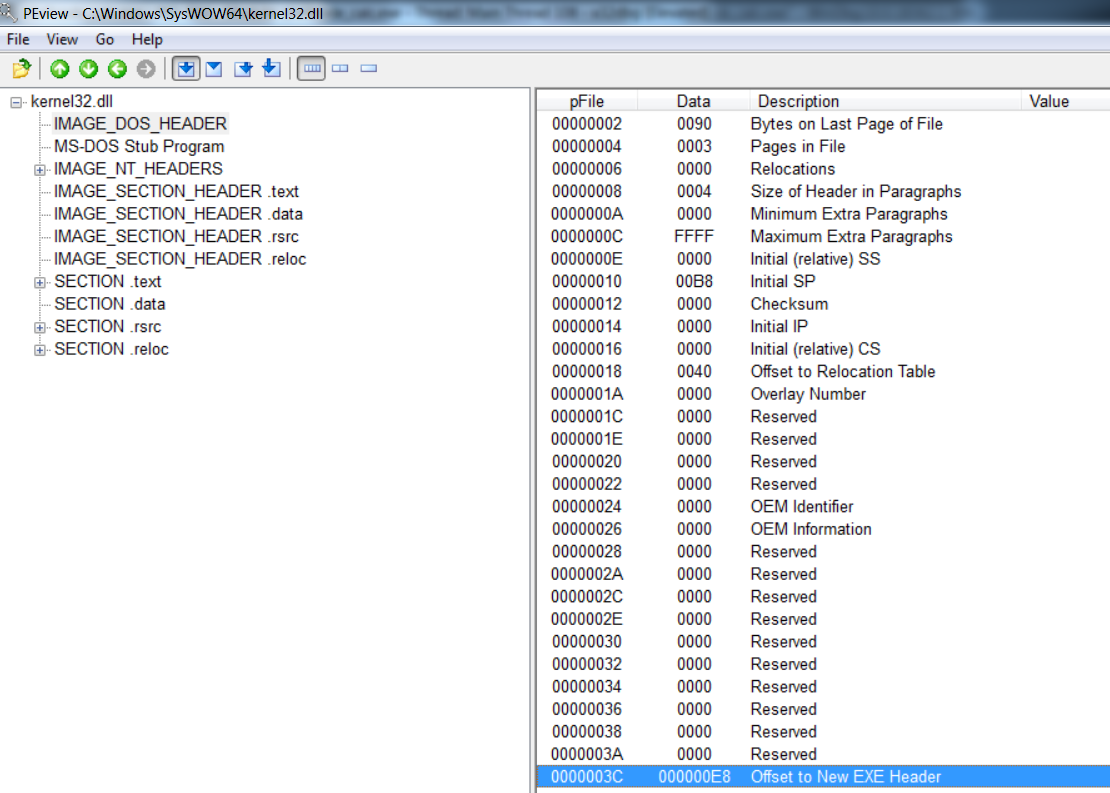Open the File menu
Viewport: 1110px width, 793px height.
pyautogui.click(x=17, y=39)
